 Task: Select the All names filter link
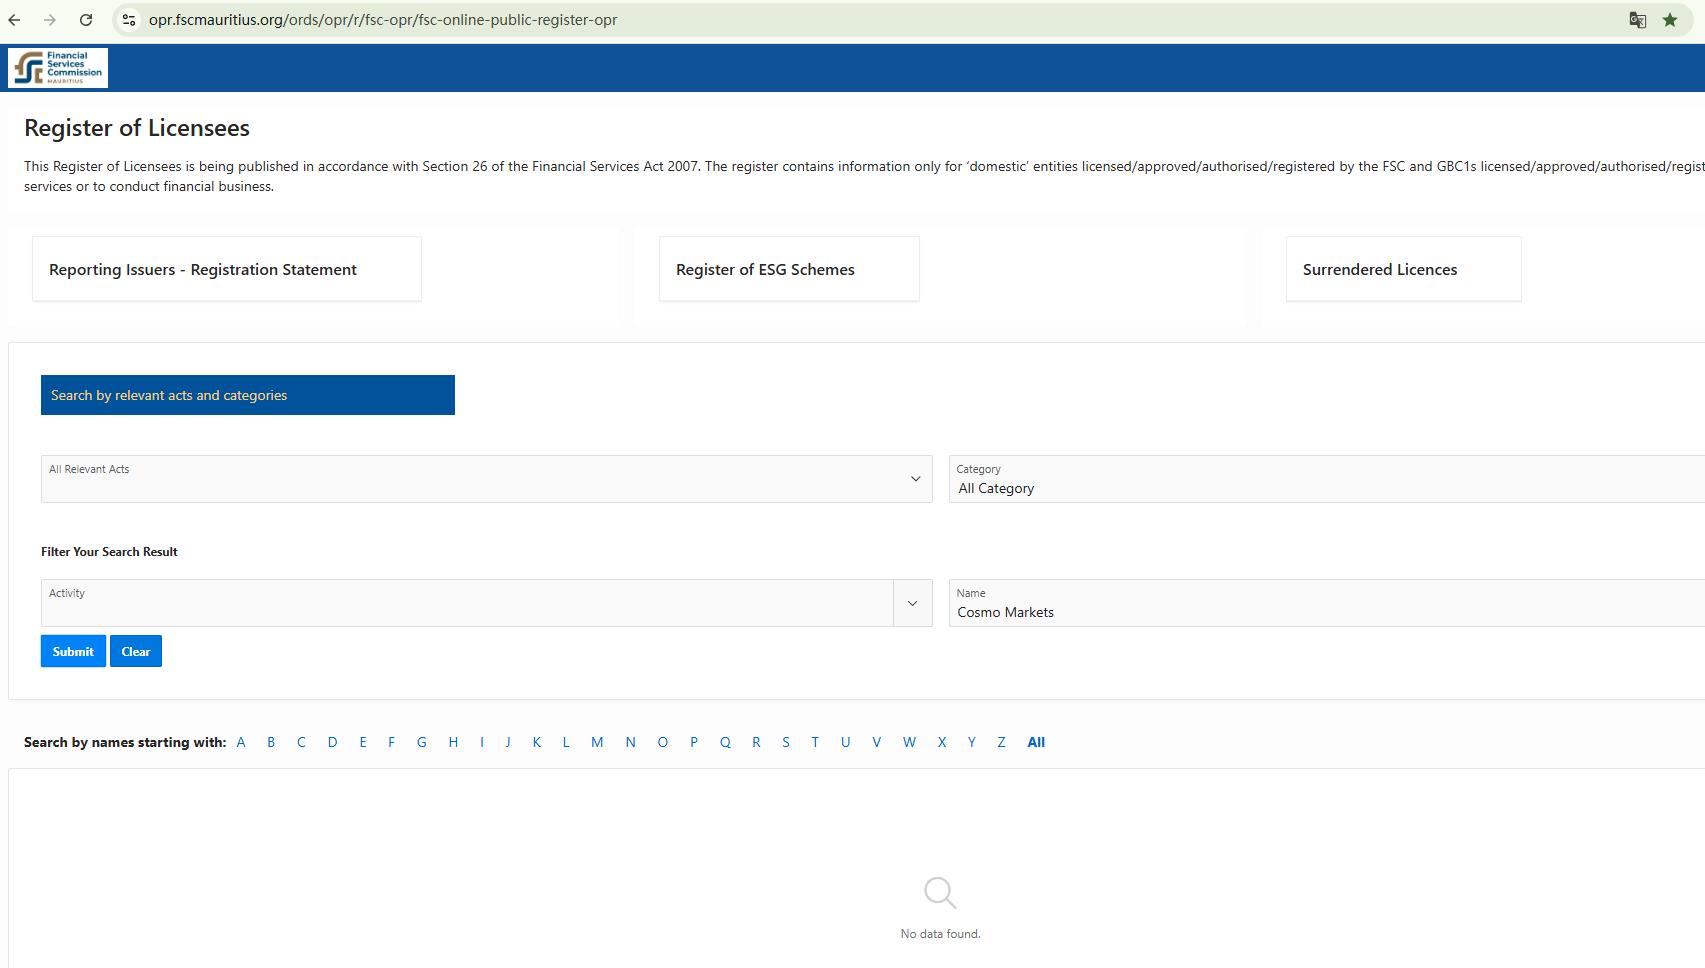(1036, 742)
